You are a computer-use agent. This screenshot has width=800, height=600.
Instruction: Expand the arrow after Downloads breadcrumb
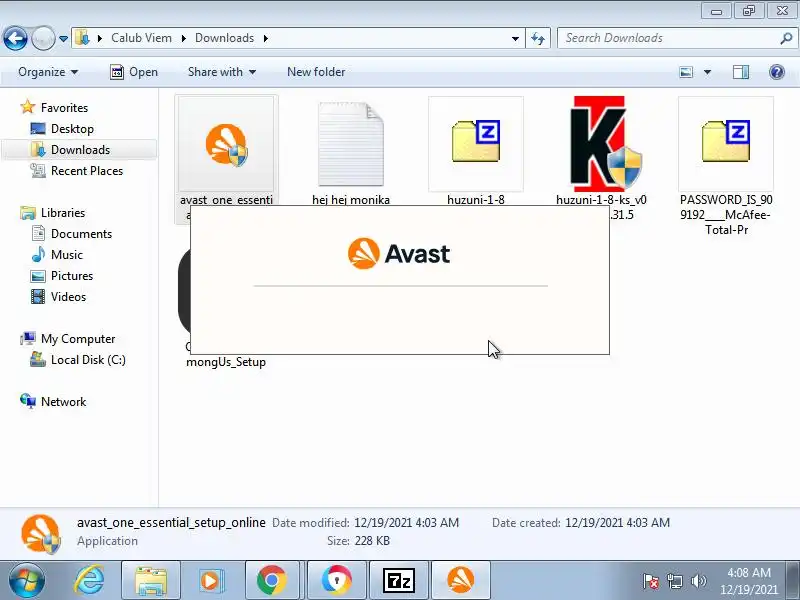(x=265, y=38)
